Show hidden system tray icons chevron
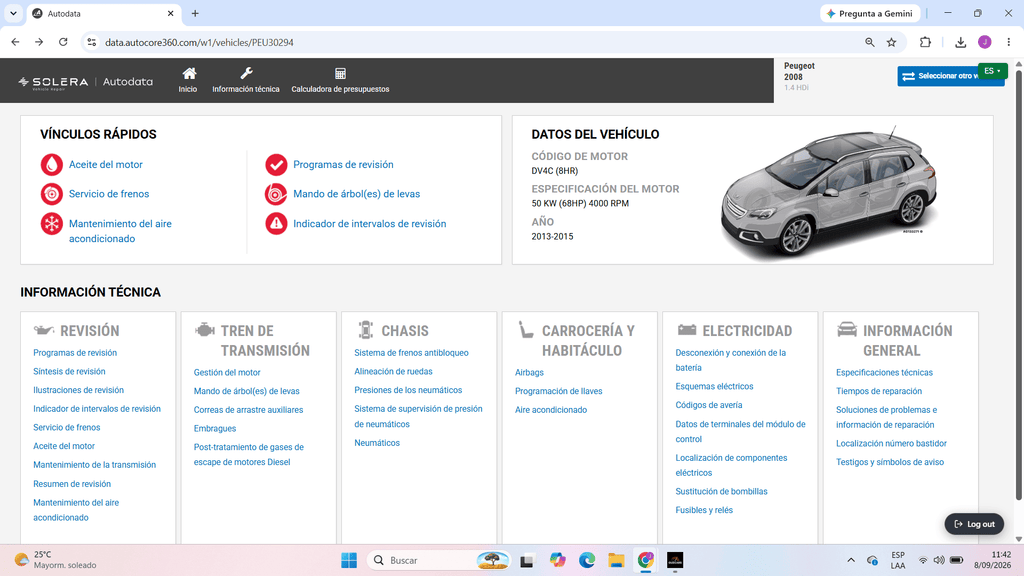The height and width of the screenshot is (576, 1024). pos(851,560)
